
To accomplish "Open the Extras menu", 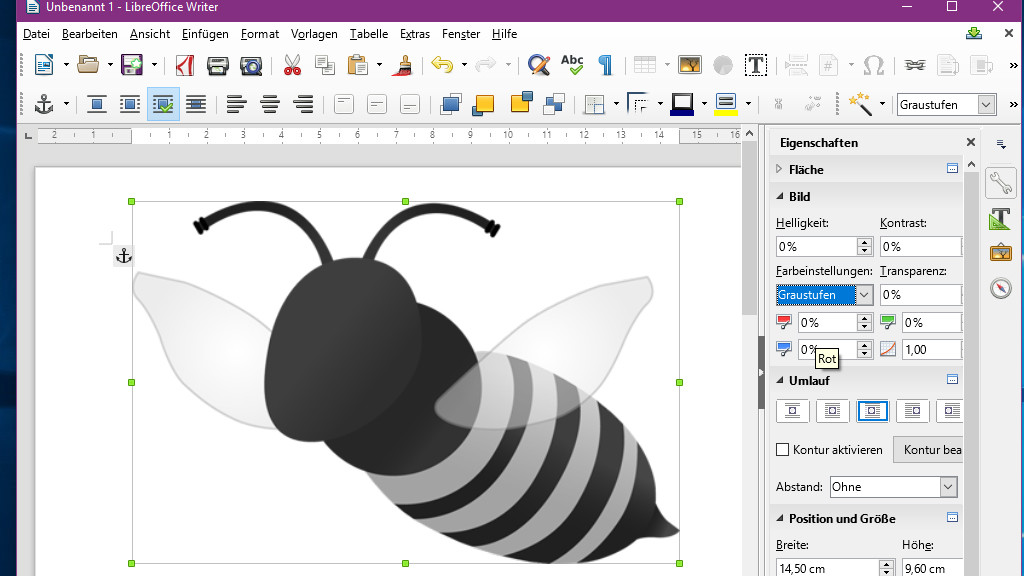I will coord(415,33).
